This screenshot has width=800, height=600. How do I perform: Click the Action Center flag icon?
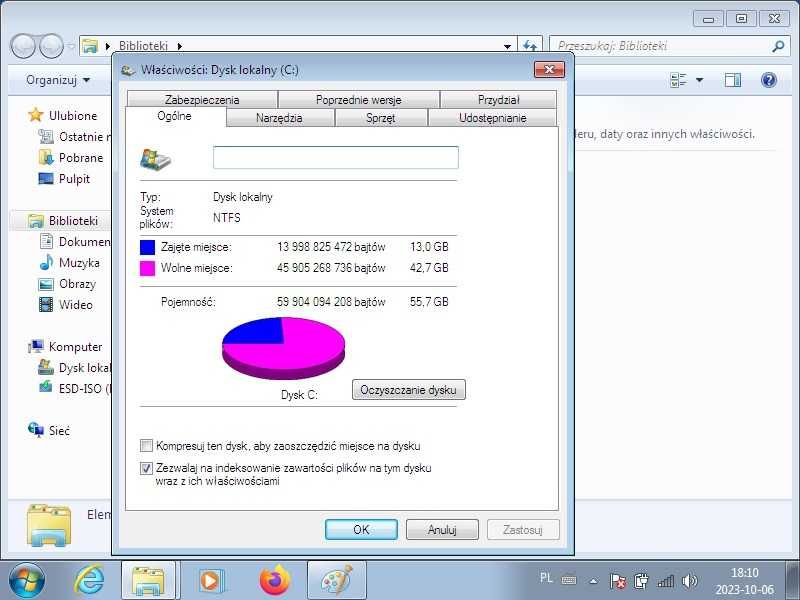click(618, 581)
